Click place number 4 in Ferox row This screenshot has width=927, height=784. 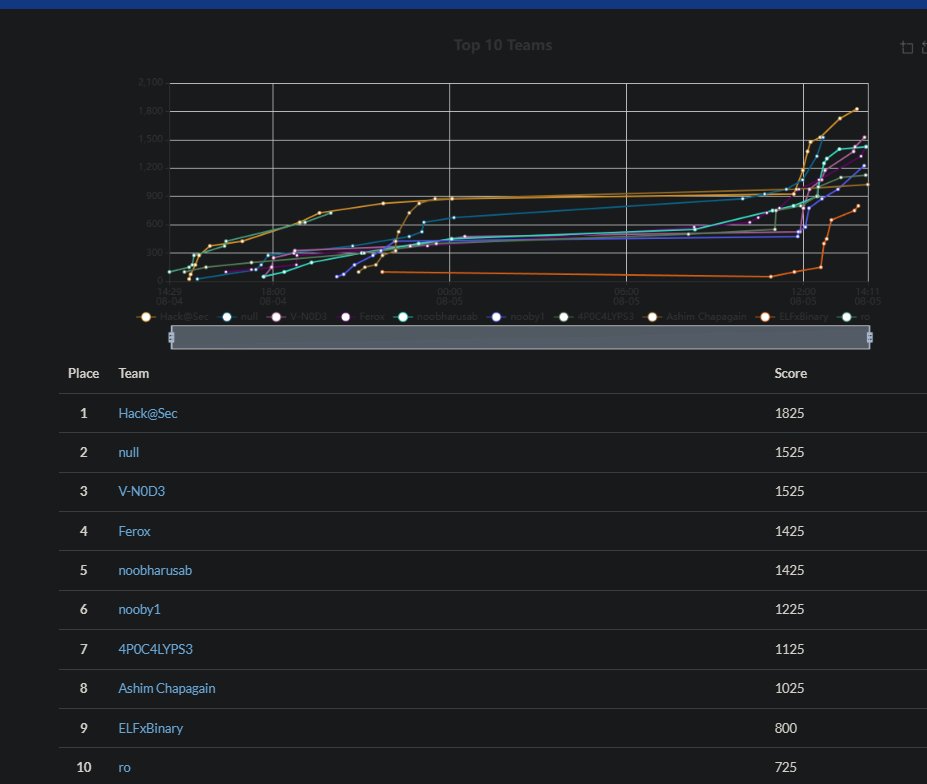(x=83, y=531)
